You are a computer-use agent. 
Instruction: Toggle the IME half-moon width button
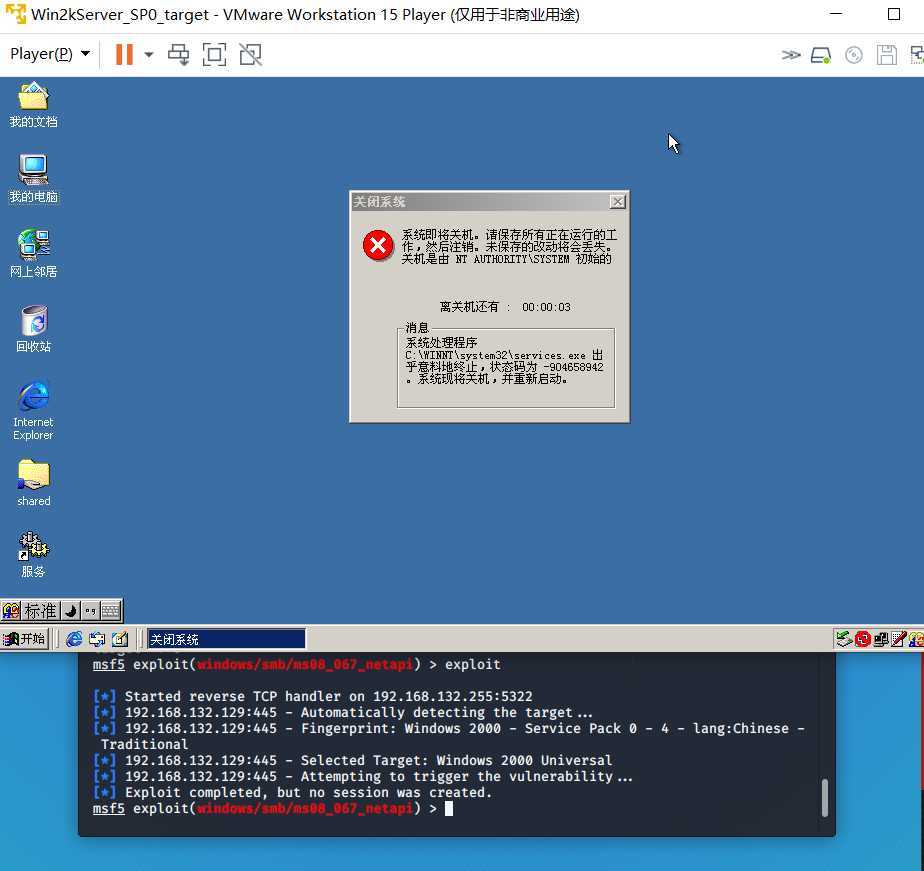(71, 611)
